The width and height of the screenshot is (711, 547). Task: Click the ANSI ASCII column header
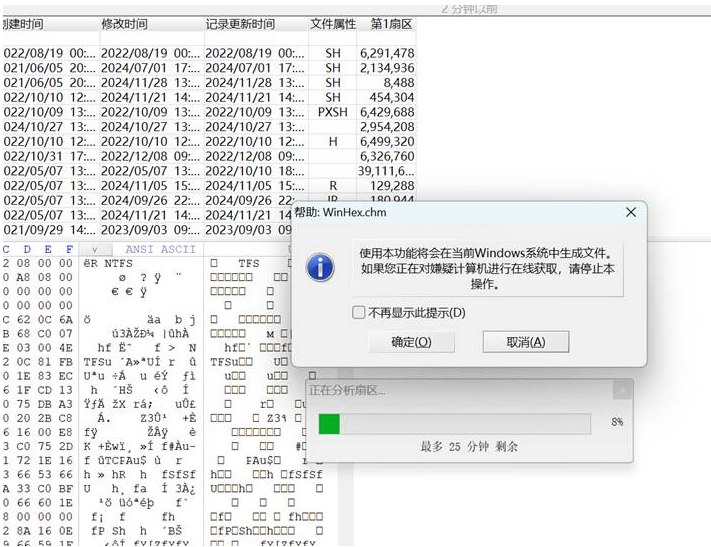(x=161, y=249)
